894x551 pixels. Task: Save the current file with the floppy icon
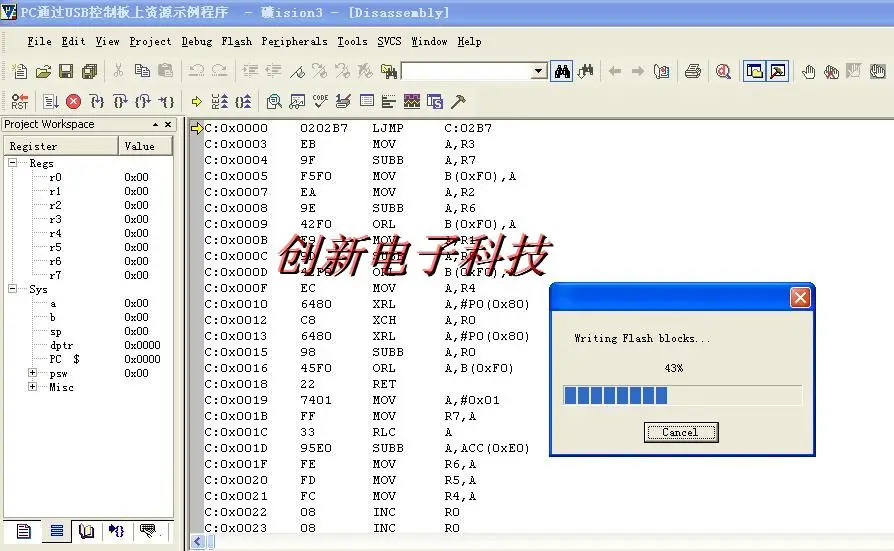tap(66, 71)
